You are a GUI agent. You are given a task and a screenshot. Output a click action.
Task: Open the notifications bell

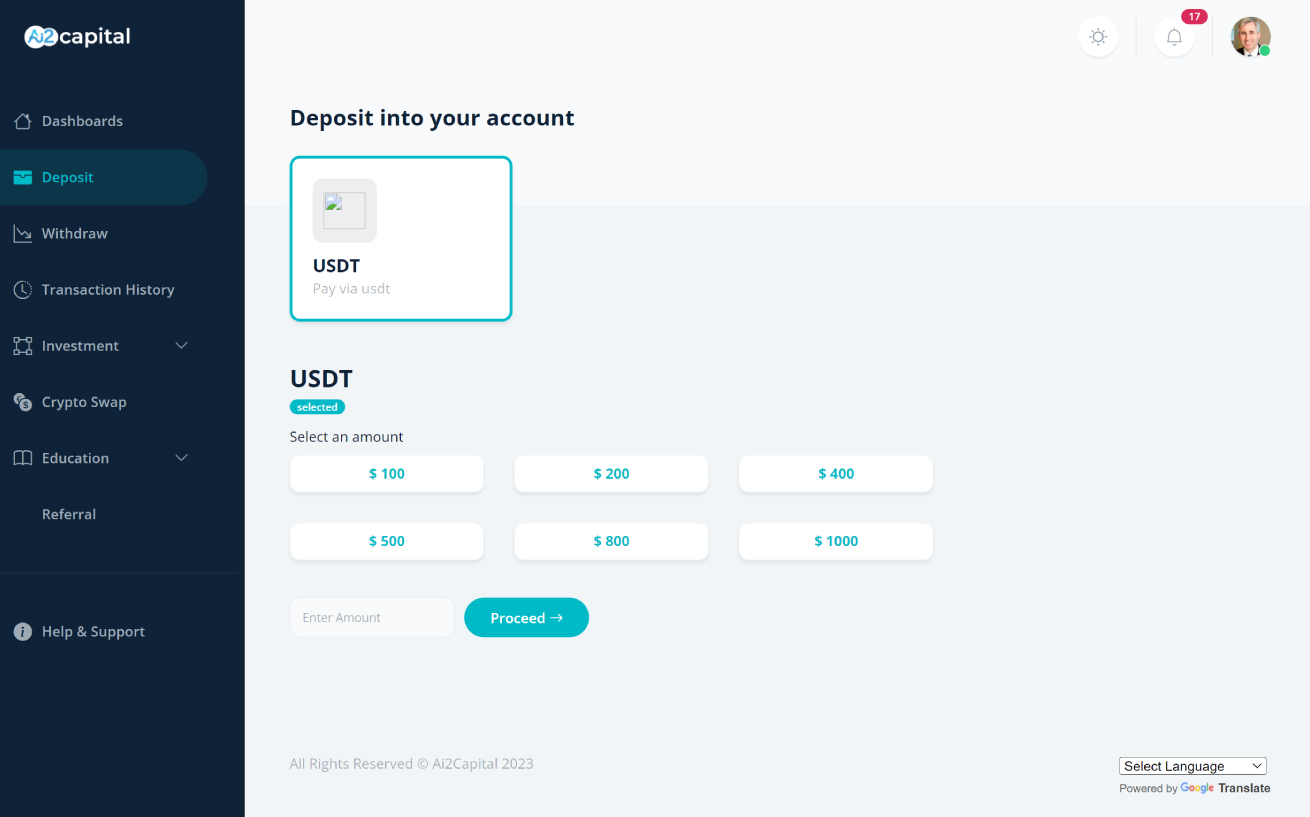pyautogui.click(x=1174, y=37)
